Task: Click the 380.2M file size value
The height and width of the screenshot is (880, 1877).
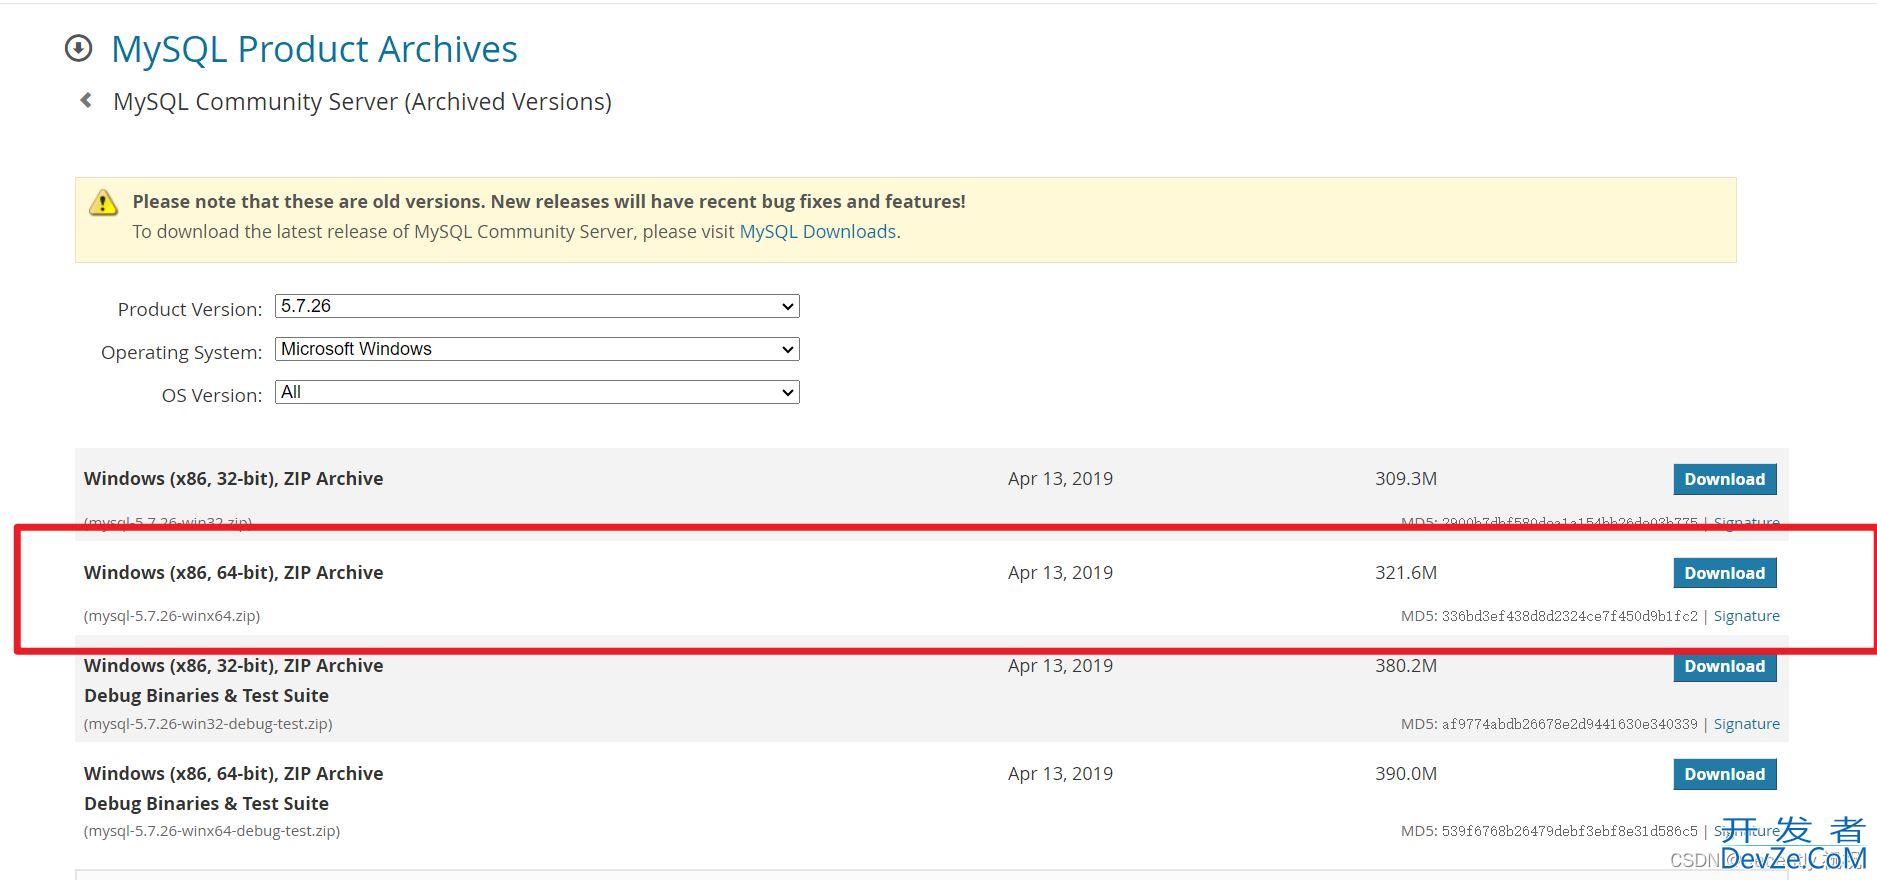Action: coord(1406,666)
